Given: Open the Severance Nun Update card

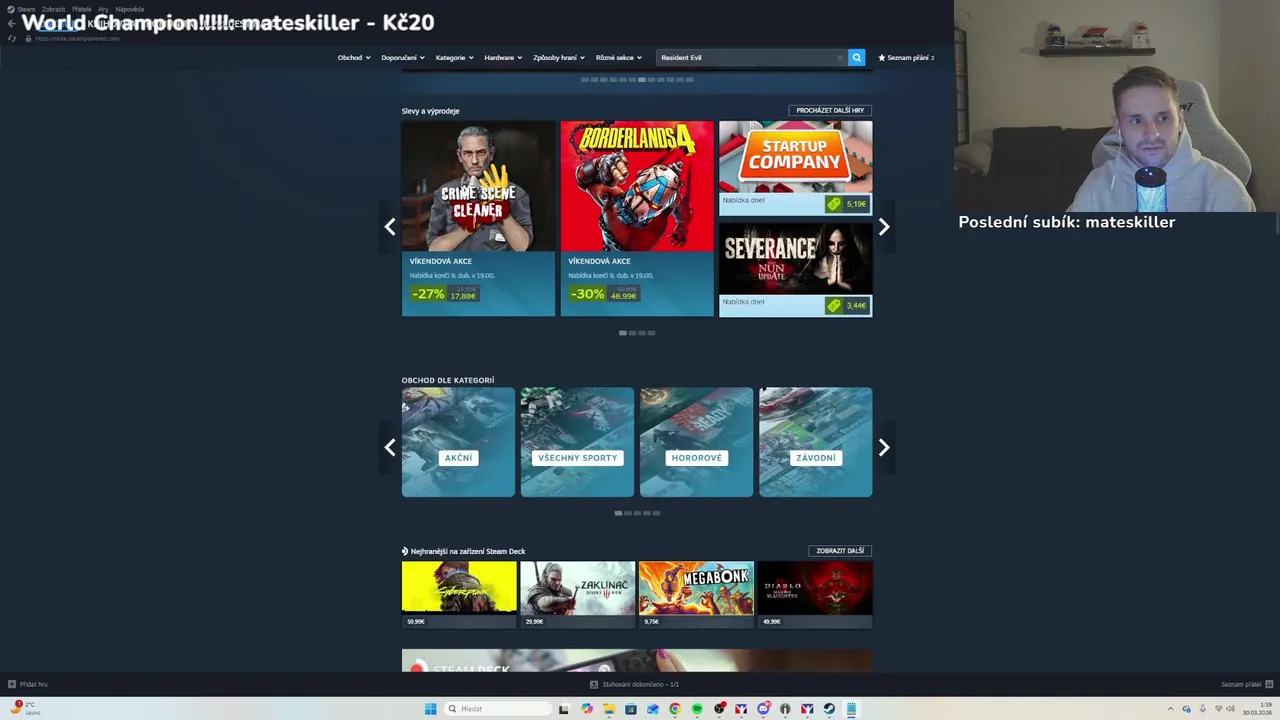Looking at the screenshot, I should point(795,269).
